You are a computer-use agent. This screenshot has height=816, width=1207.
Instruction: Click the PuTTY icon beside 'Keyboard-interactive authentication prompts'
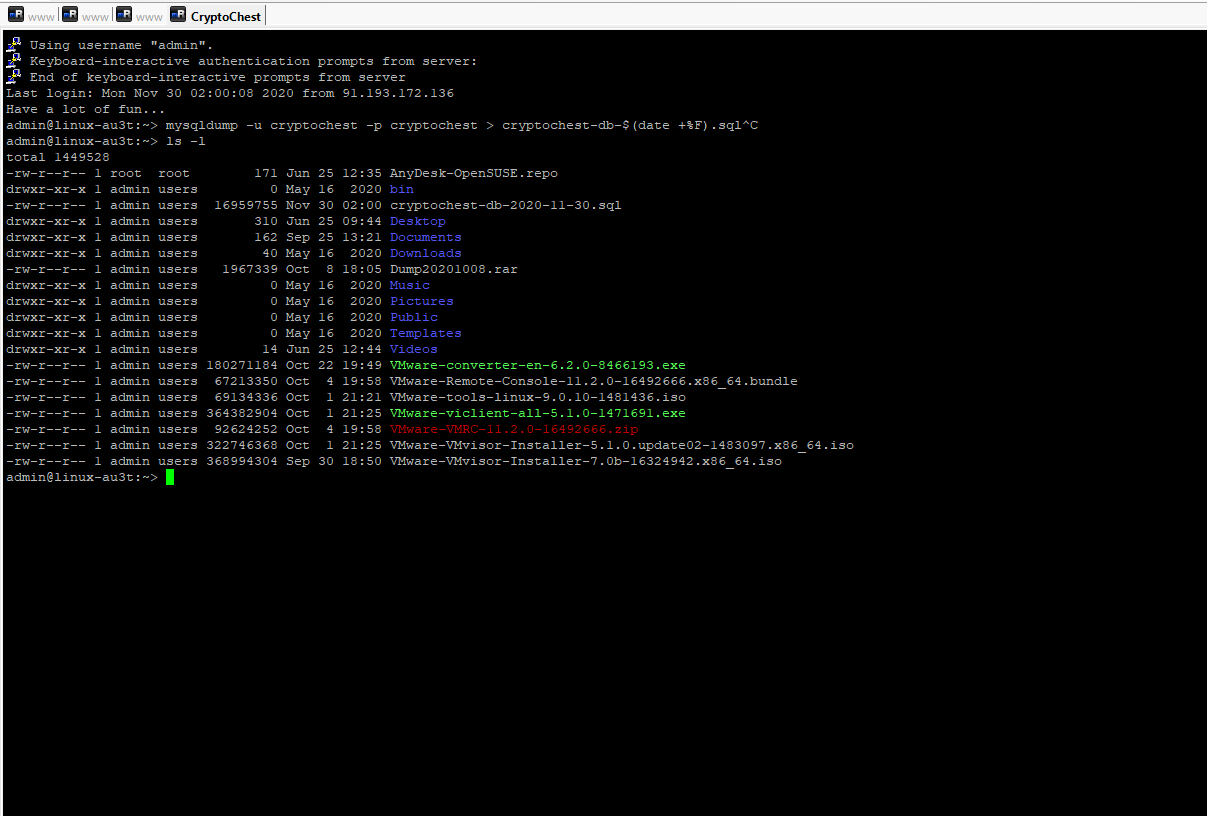click(13, 60)
